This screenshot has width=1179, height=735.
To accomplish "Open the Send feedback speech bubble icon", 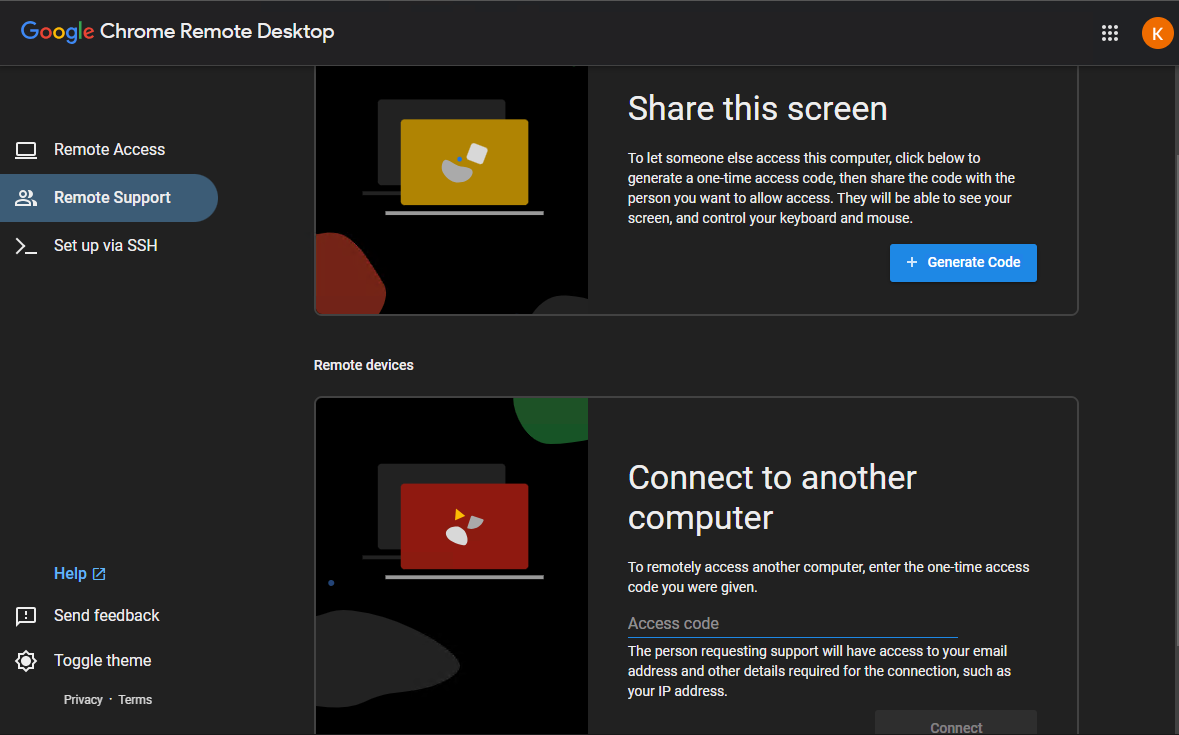I will click(26, 616).
